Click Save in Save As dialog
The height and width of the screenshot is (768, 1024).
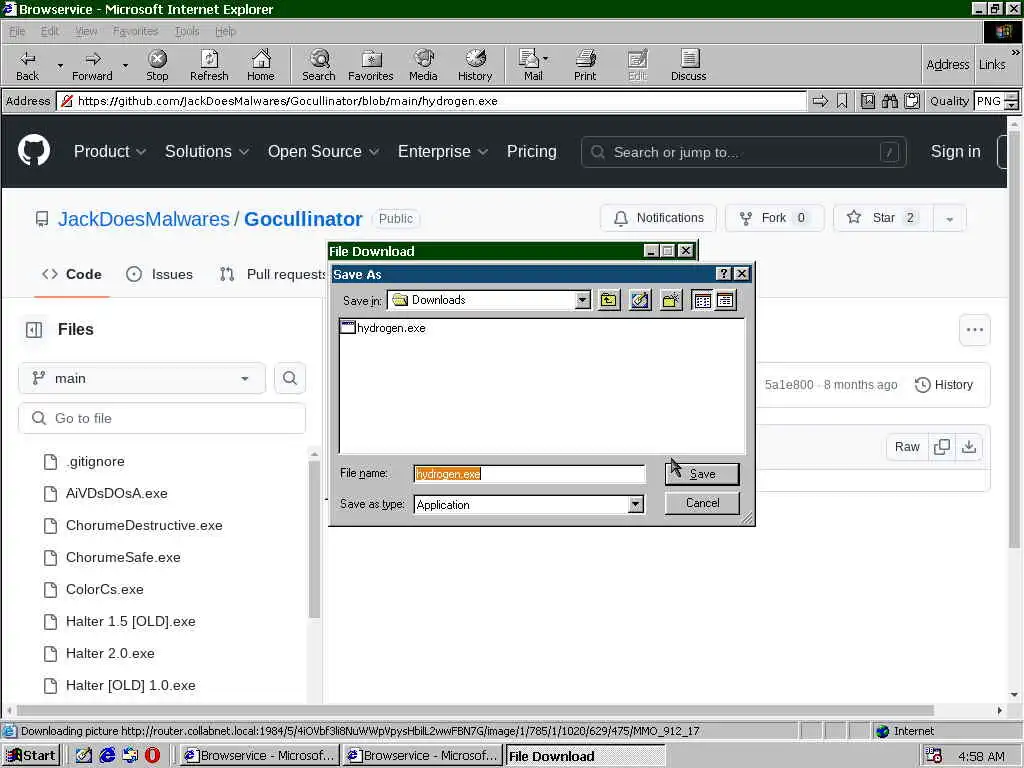(x=702, y=474)
